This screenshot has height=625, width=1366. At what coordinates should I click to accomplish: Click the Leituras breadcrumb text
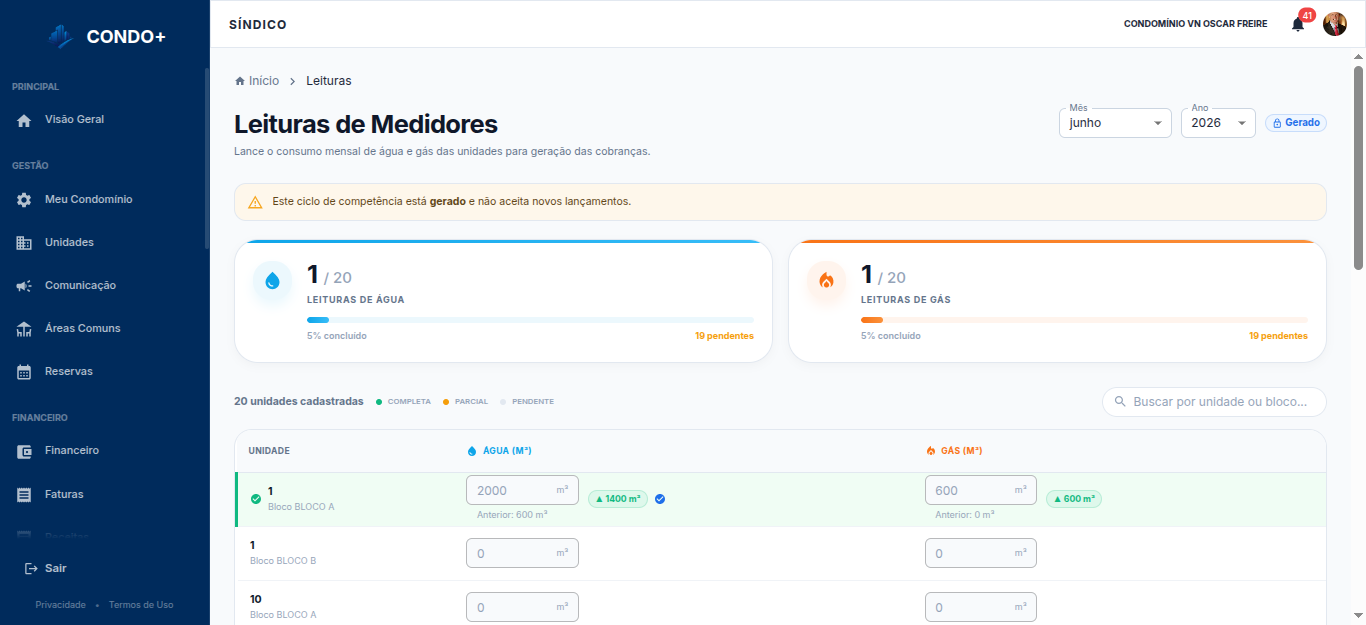[x=329, y=81]
